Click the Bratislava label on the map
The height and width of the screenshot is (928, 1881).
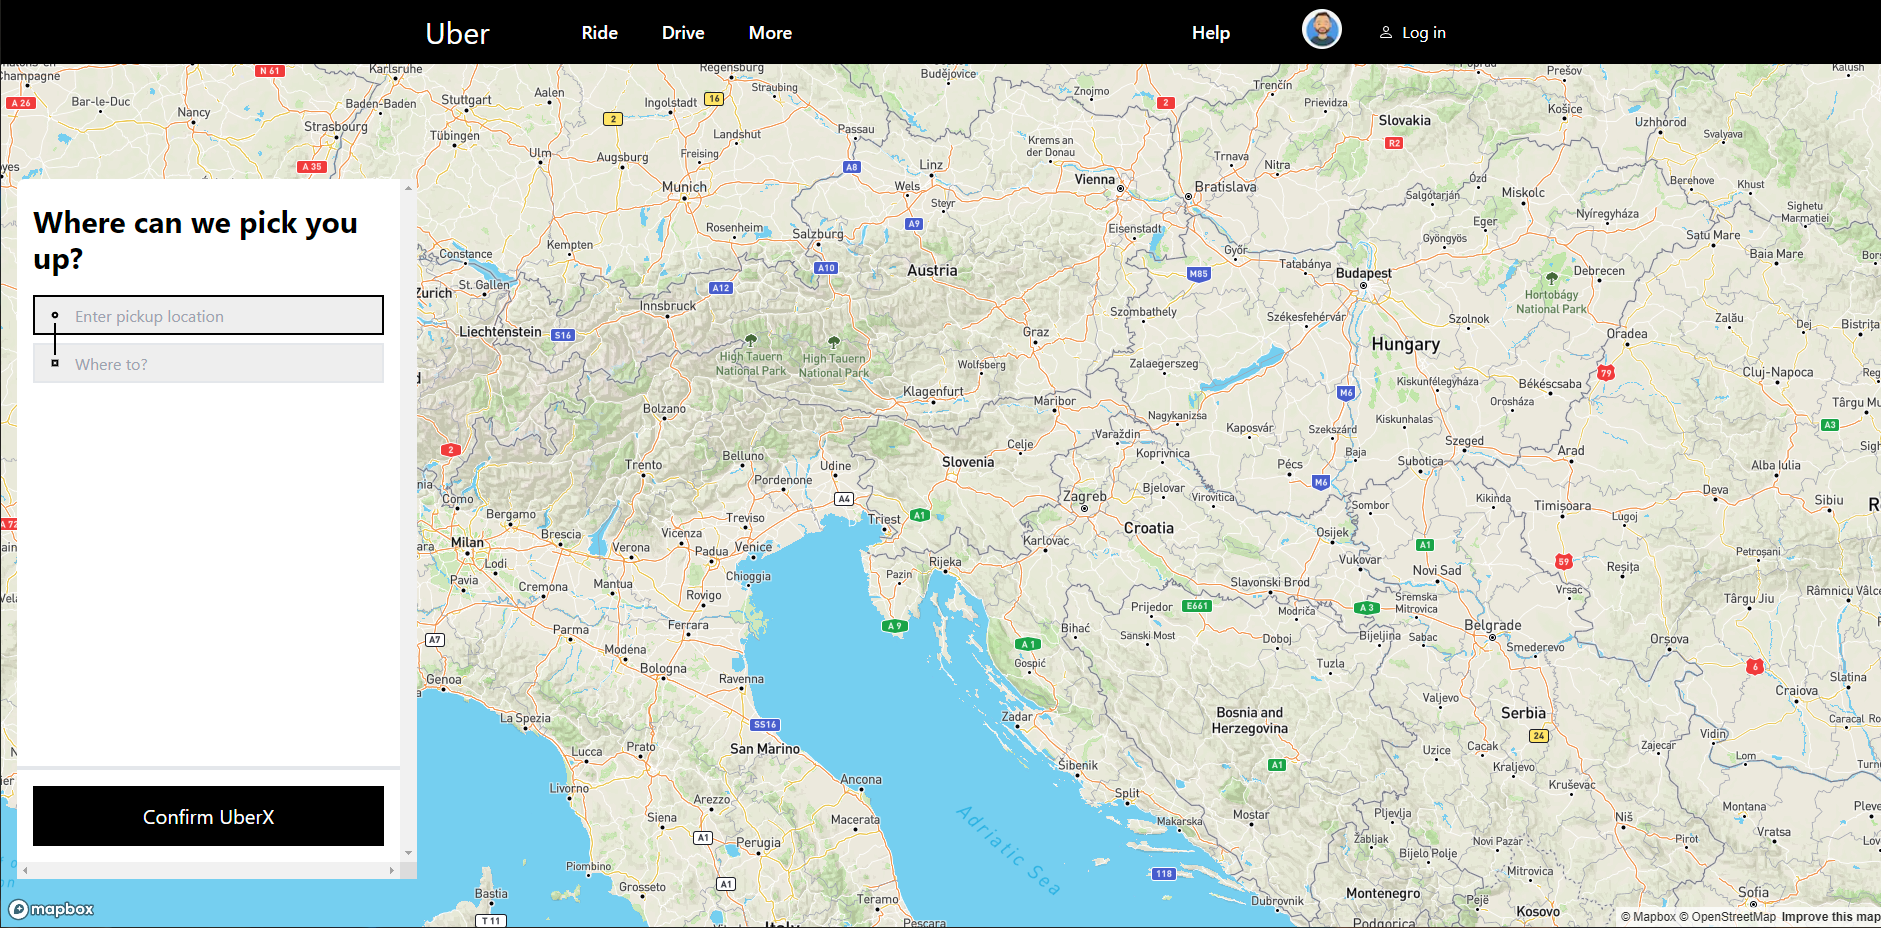click(x=1225, y=187)
